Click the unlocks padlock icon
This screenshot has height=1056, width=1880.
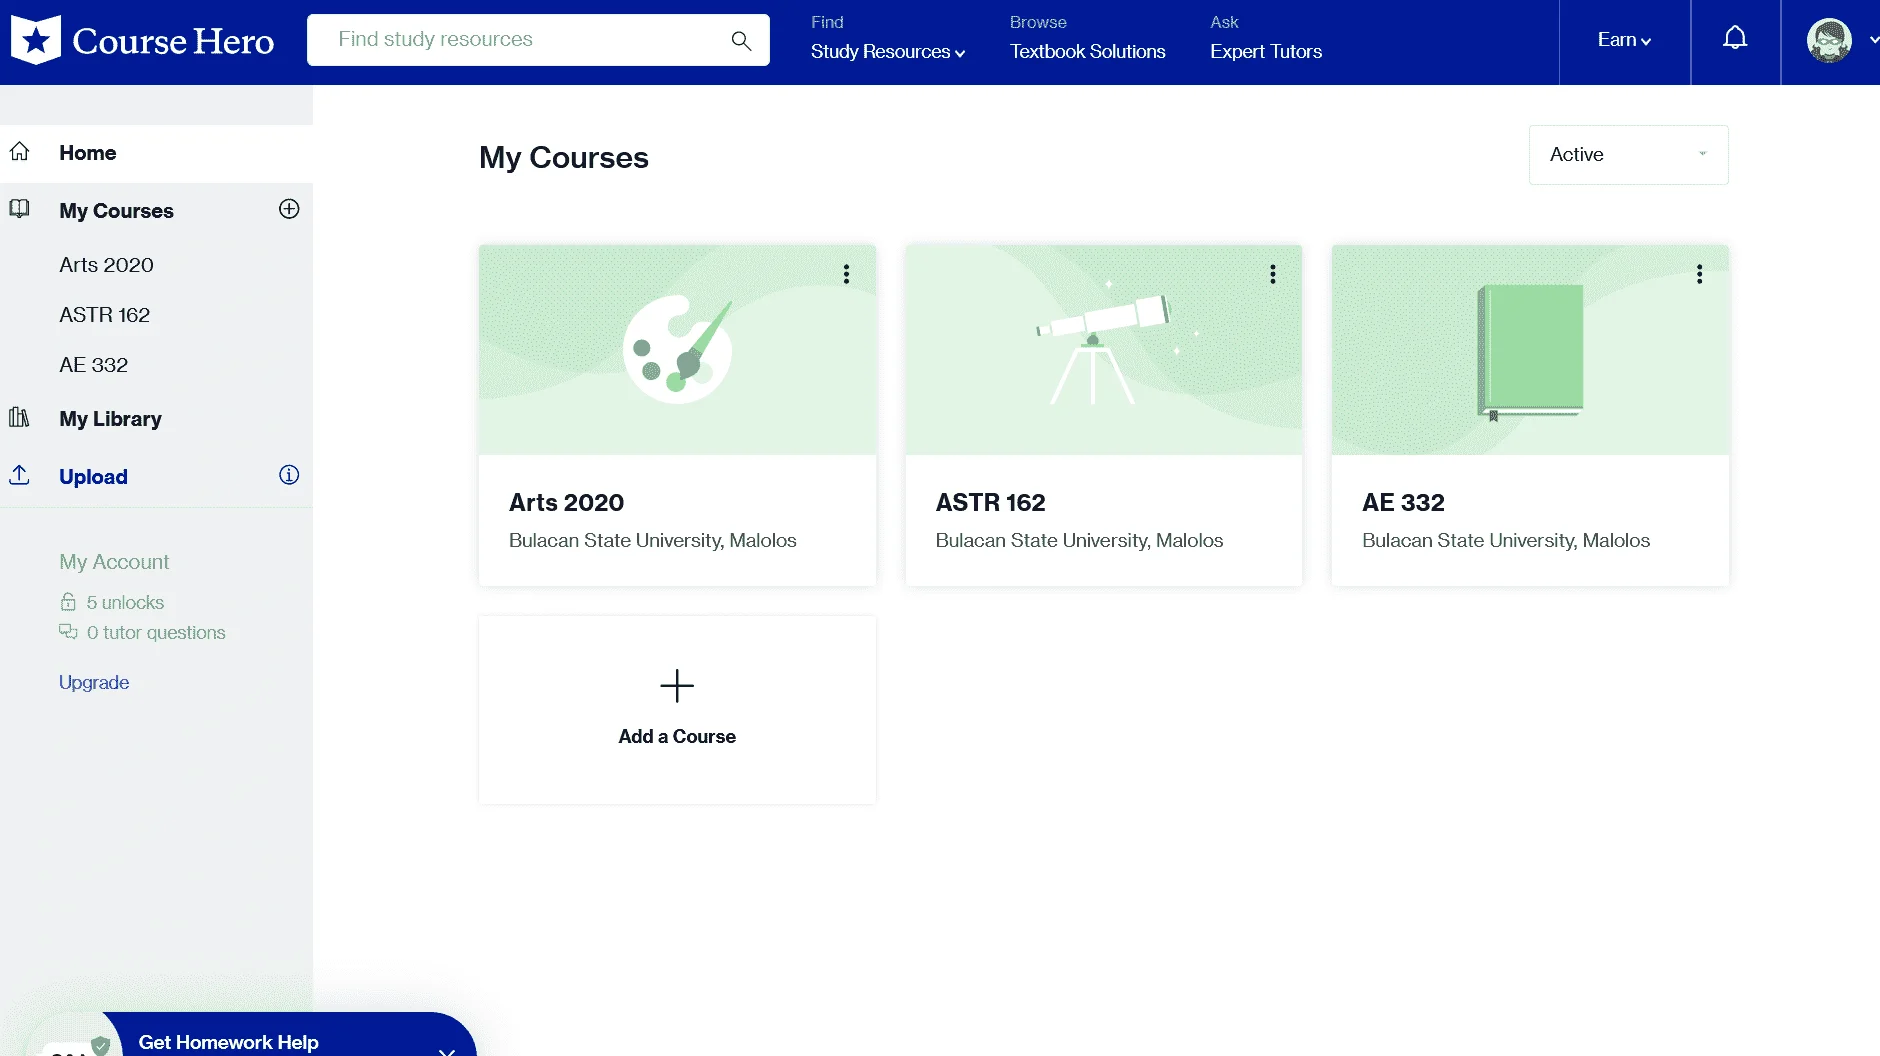click(68, 602)
